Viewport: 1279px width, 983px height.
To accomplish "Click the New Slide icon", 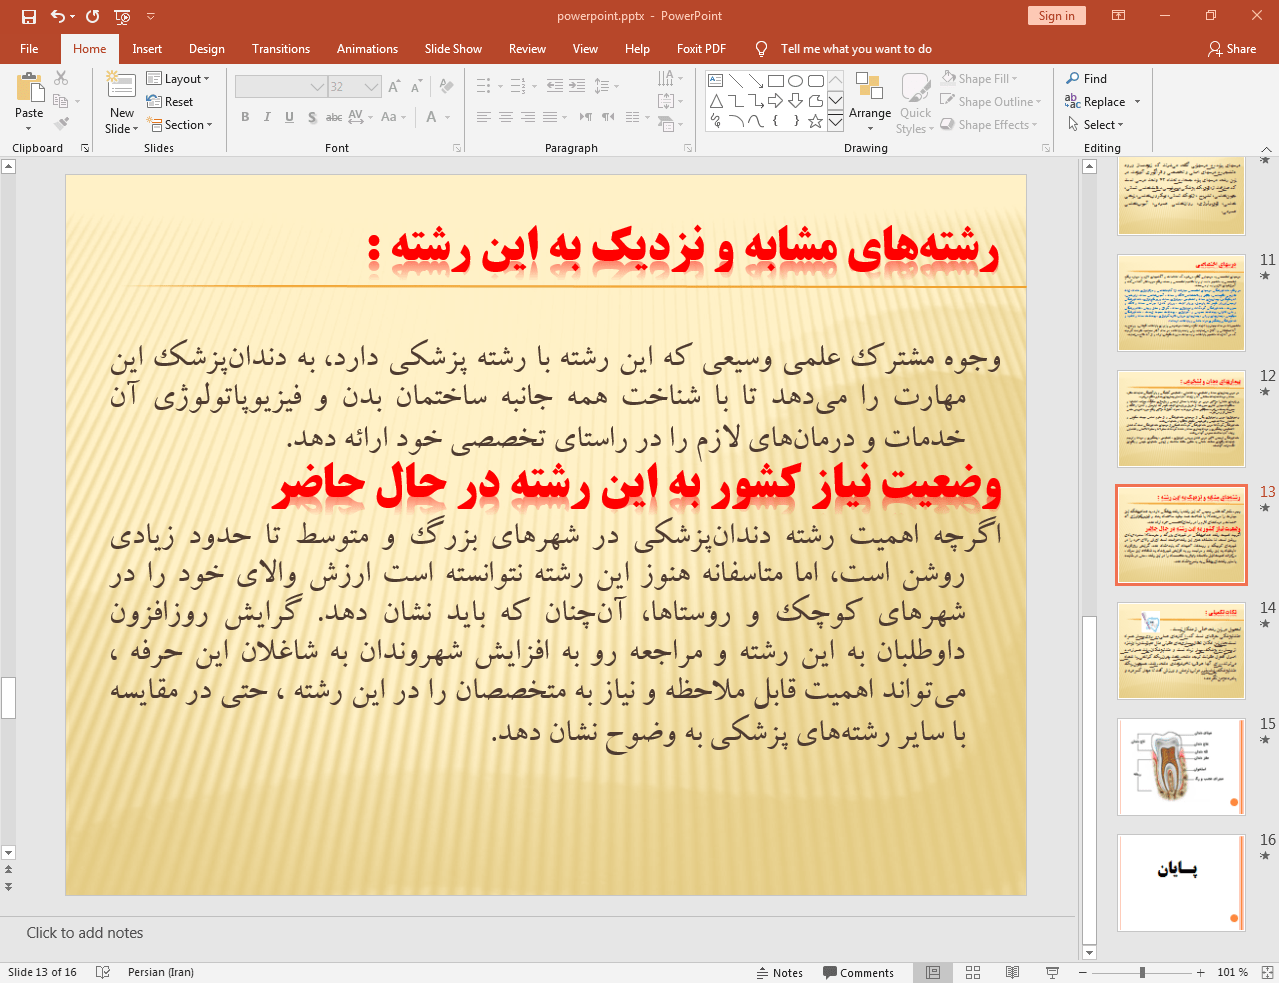I will tap(121, 85).
